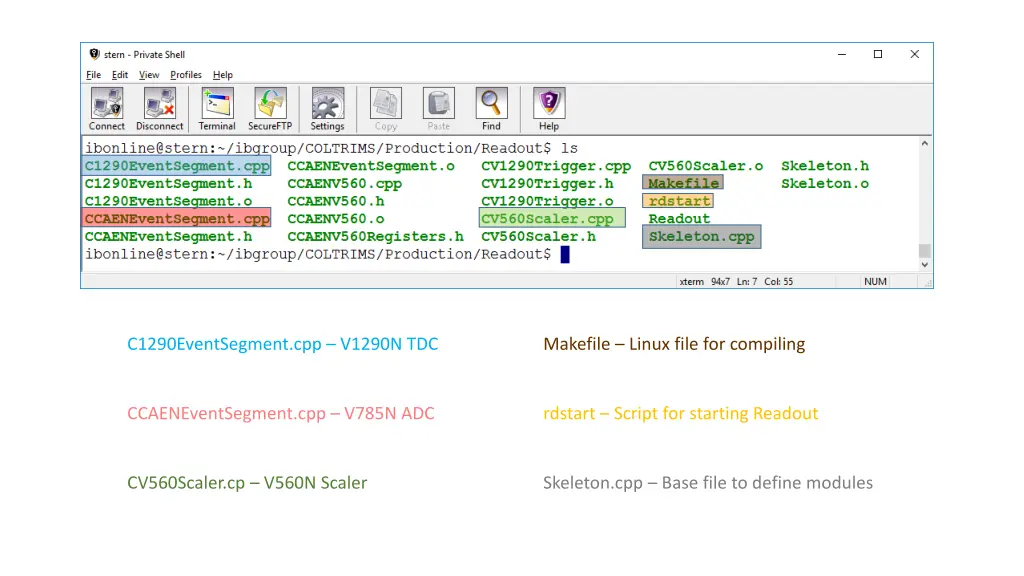Click the Help book icon
Viewport: 1024px width, 576px height.
coord(548,104)
